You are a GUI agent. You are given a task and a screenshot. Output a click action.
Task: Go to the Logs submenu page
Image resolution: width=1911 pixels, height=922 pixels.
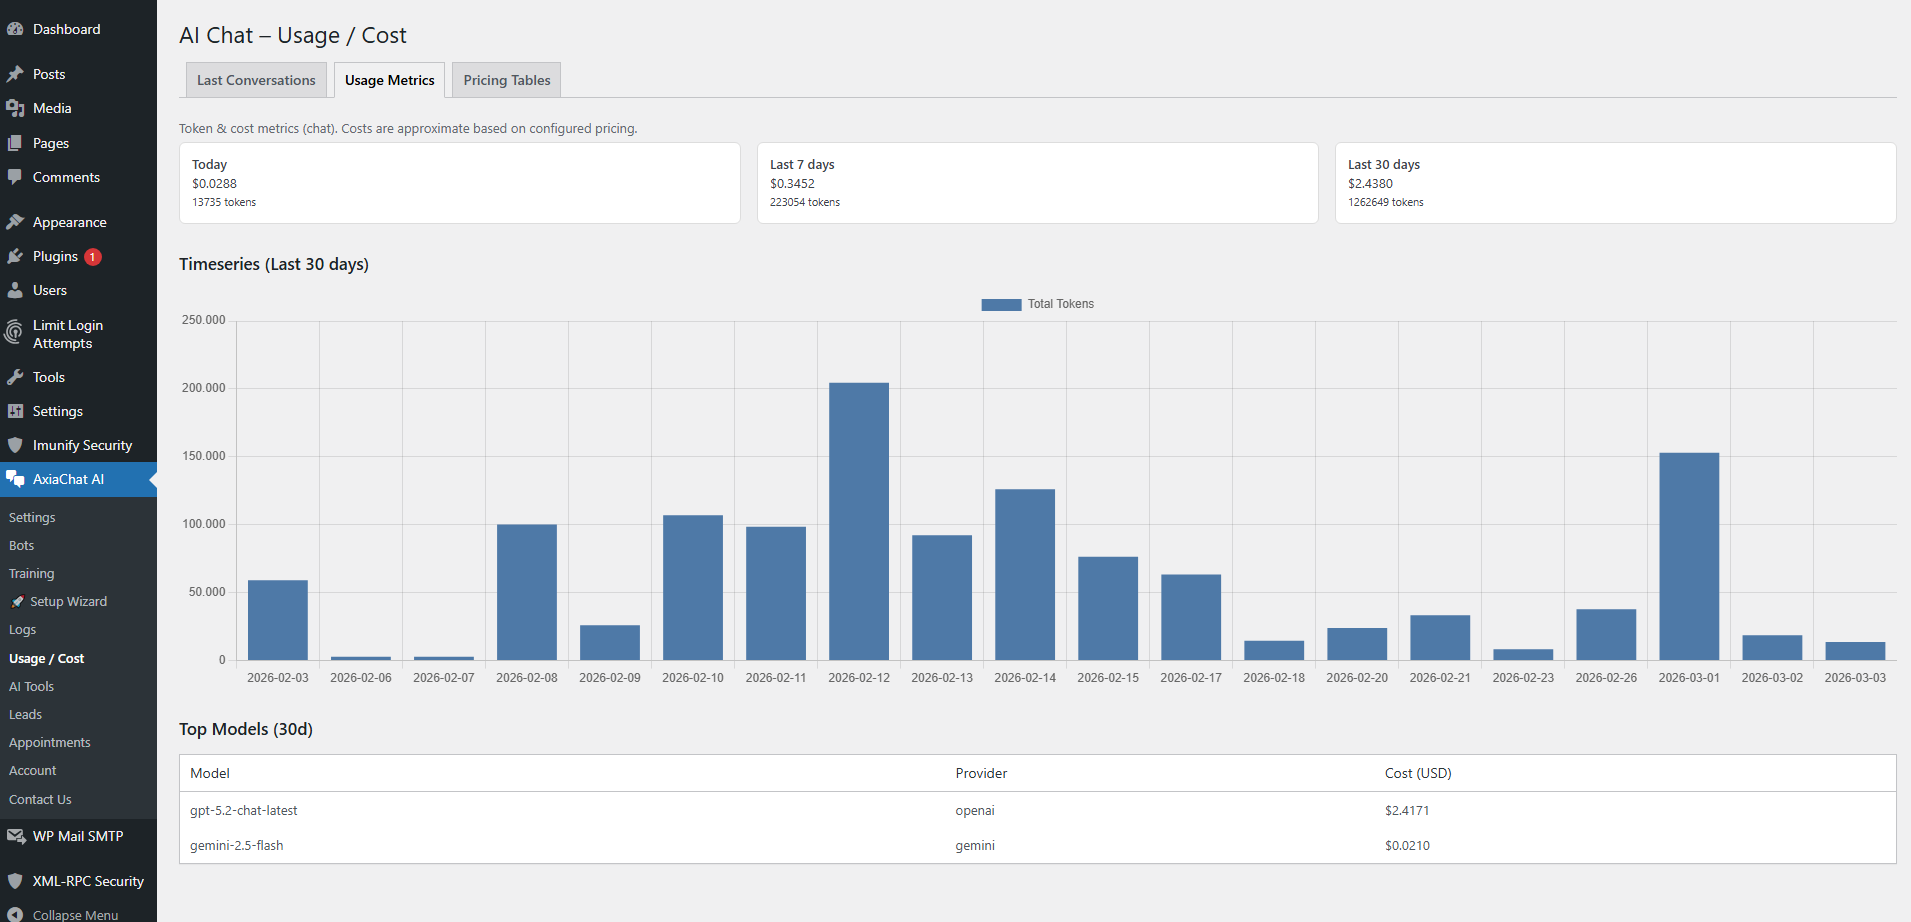pyautogui.click(x=22, y=629)
